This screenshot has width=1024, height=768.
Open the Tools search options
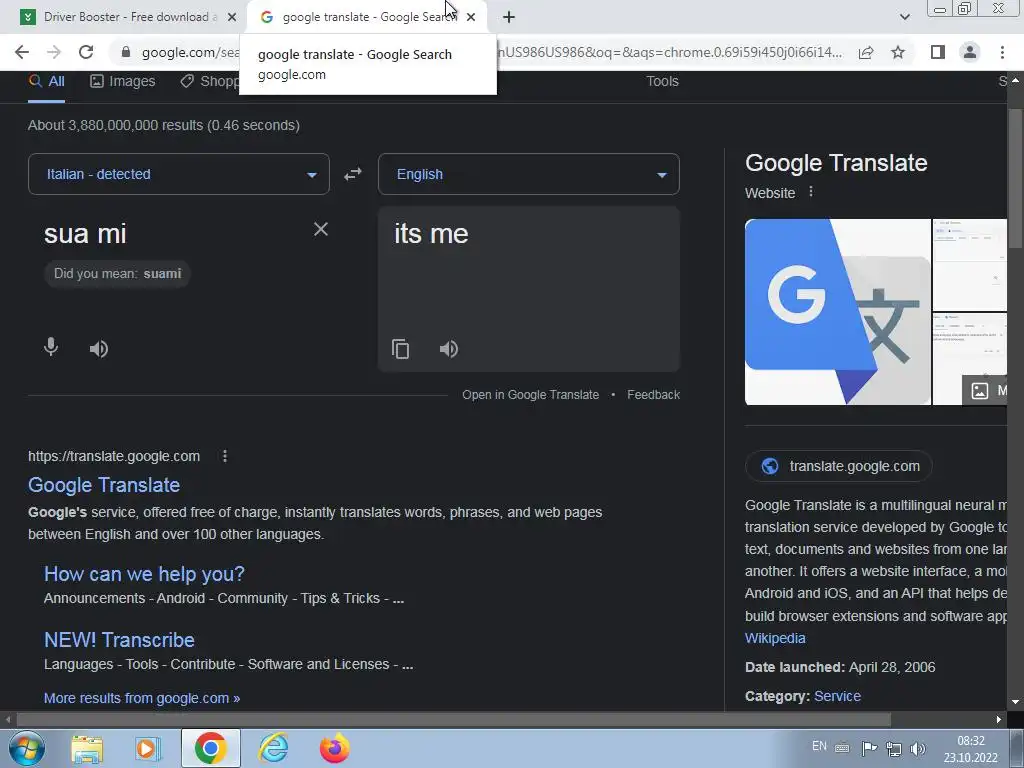(x=662, y=82)
